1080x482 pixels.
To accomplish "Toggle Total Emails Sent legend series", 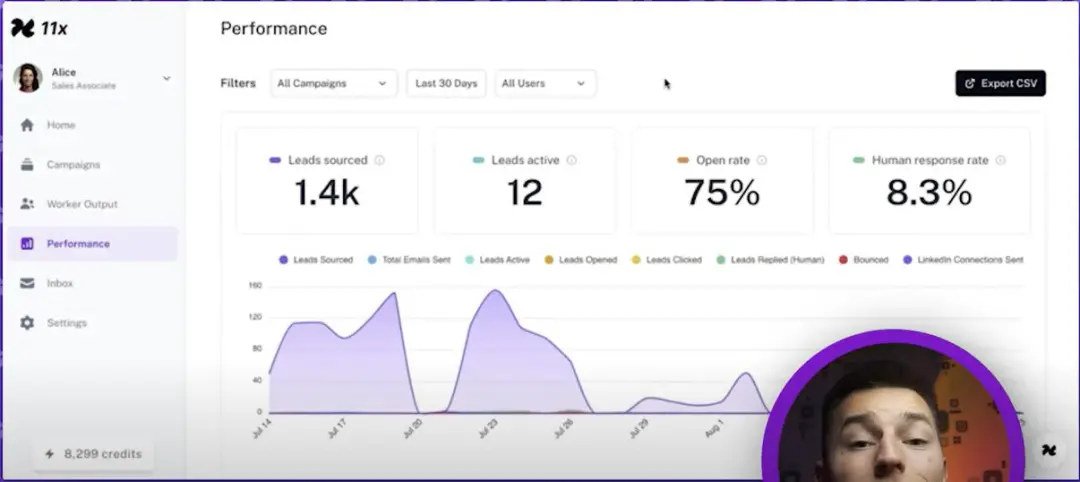I will pyautogui.click(x=409, y=260).
